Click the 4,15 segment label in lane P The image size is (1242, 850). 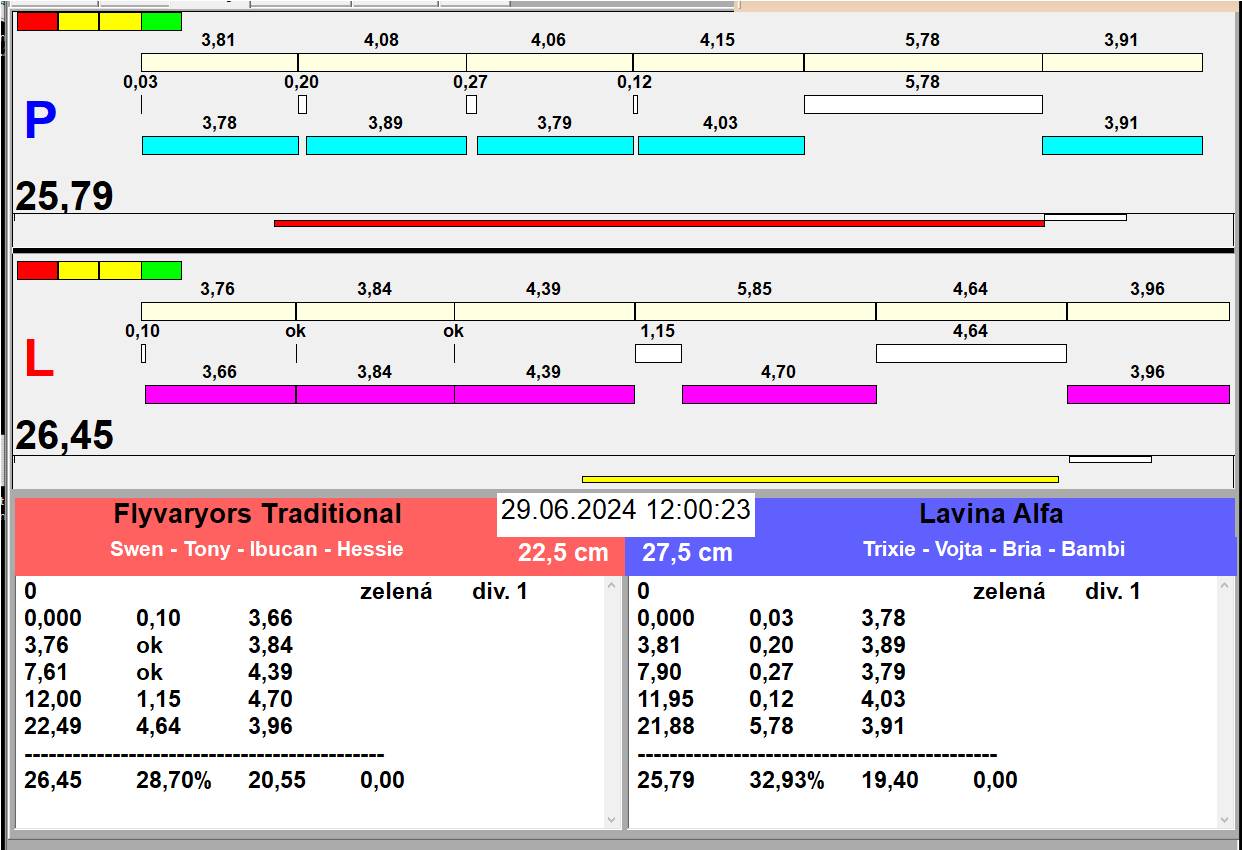click(718, 40)
